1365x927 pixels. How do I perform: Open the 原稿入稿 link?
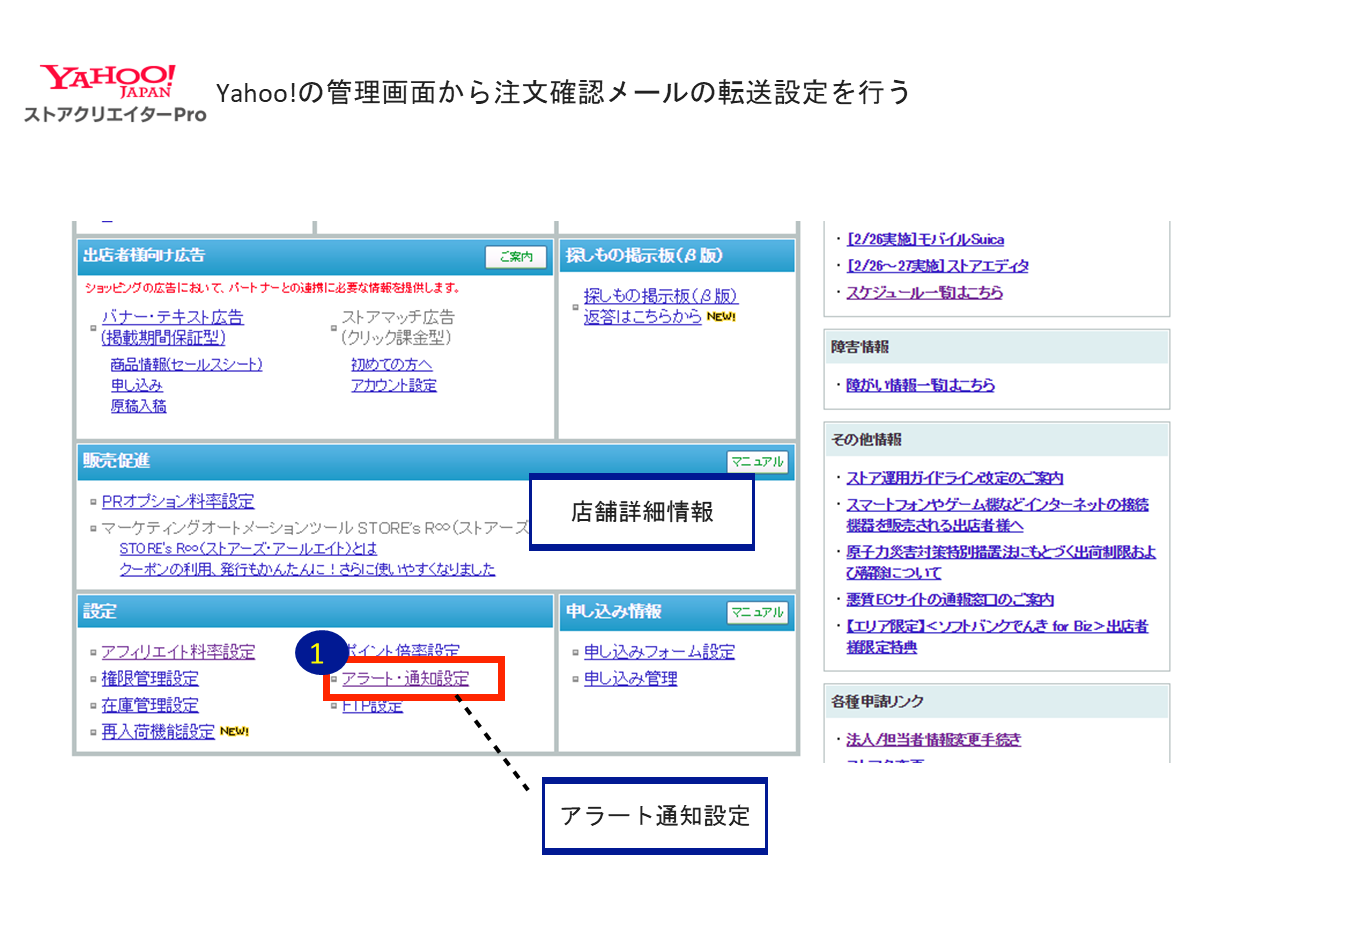[x=138, y=406]
